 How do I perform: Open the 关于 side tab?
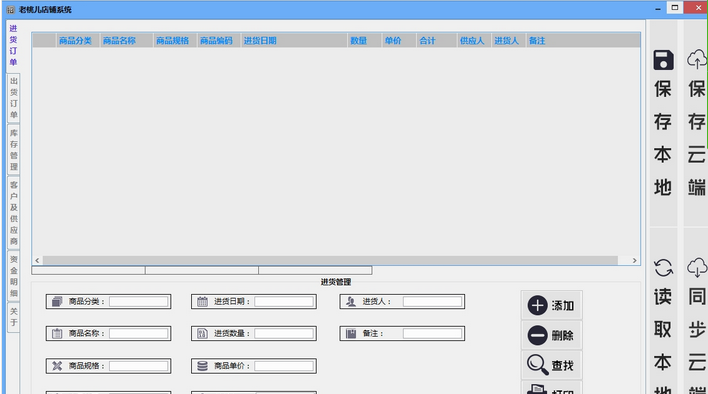(14, 317)
